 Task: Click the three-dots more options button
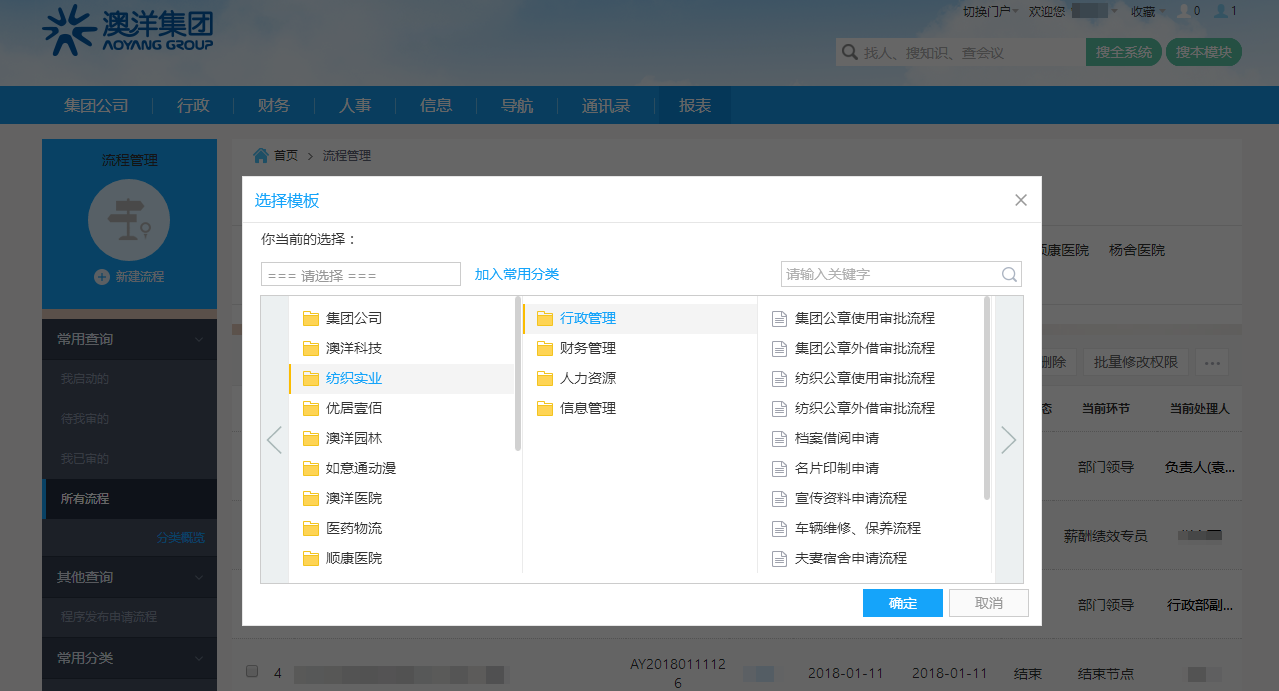pos(1213,363)
